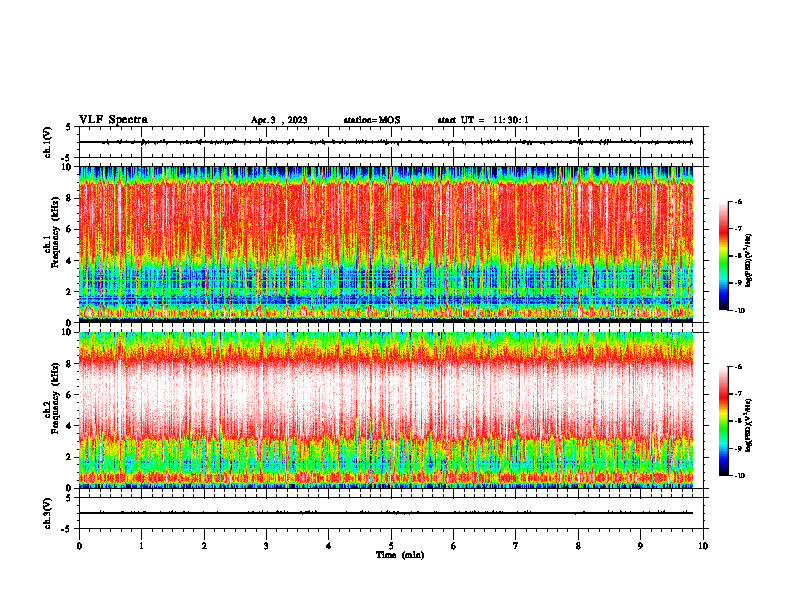This screenshot has width=792, height=612.
Task: Click the "5" tick on ch.3(V) axis
Action: pos(70,498)
